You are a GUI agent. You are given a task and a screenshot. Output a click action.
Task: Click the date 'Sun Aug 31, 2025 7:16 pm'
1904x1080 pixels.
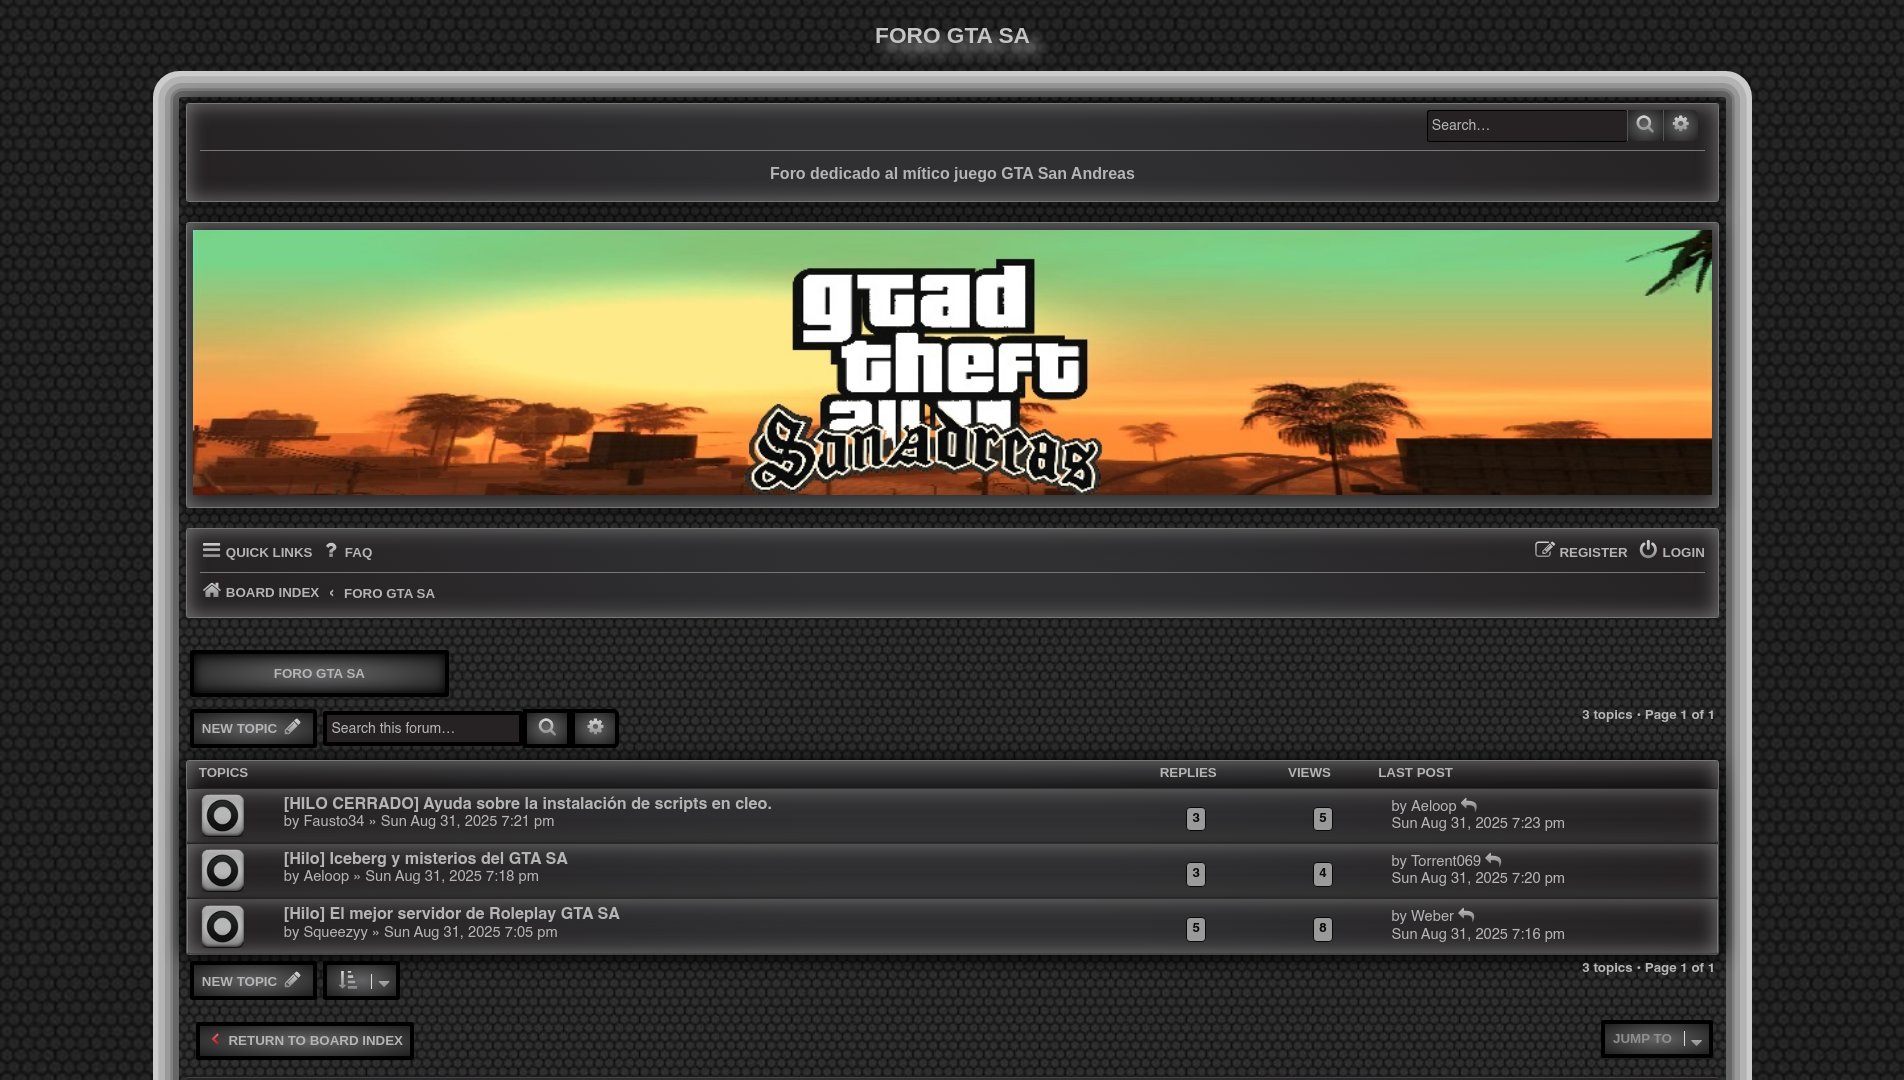1478,934
